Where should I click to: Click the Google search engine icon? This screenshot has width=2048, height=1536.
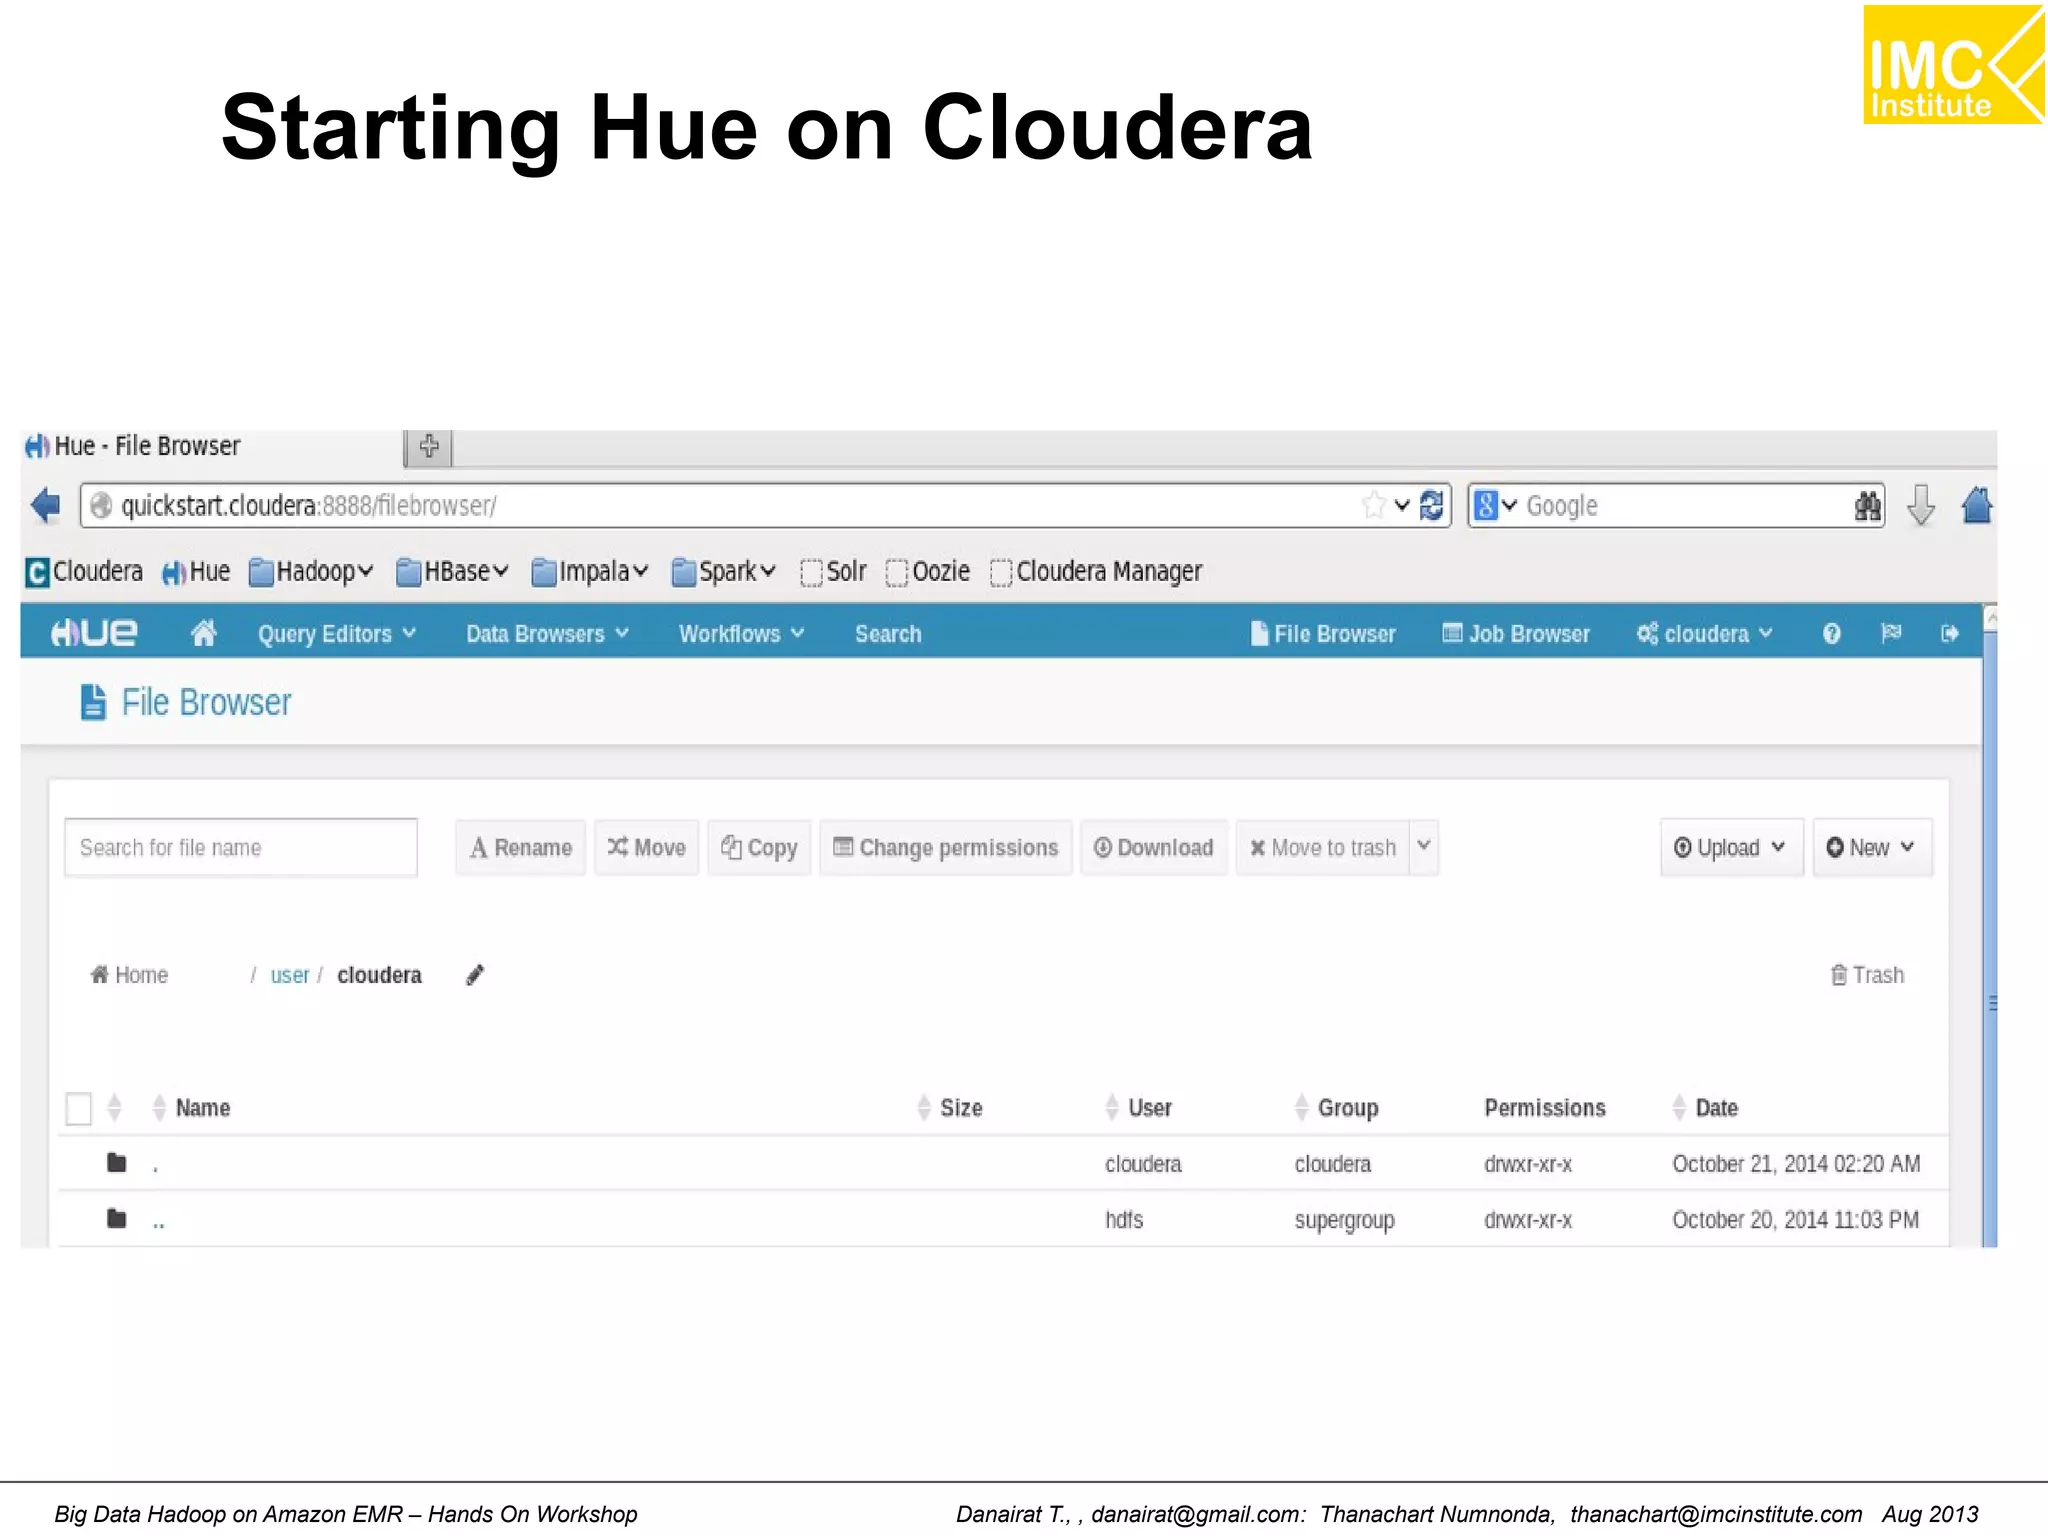click(x=1485, y=505)
